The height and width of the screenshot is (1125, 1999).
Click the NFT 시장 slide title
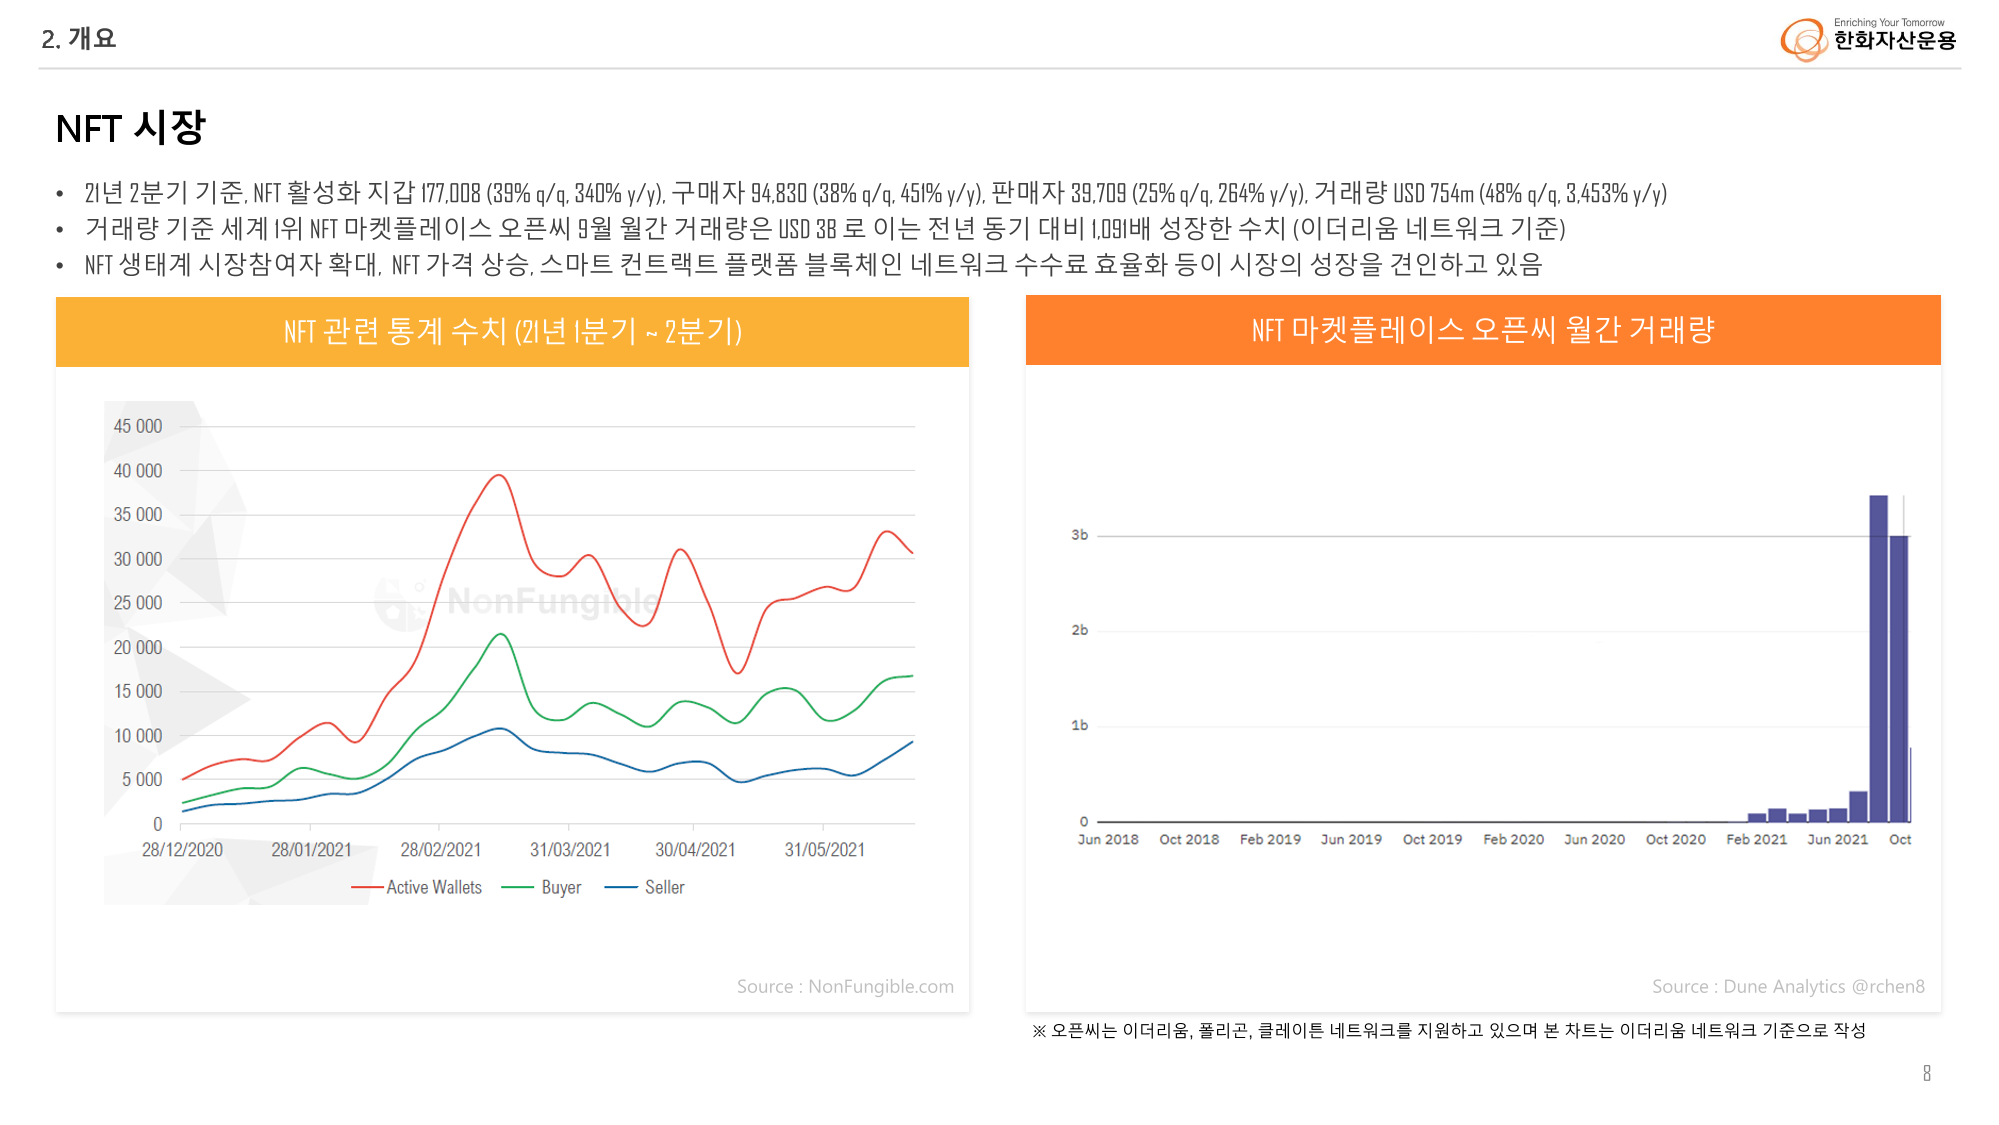[x=130, y=128]
